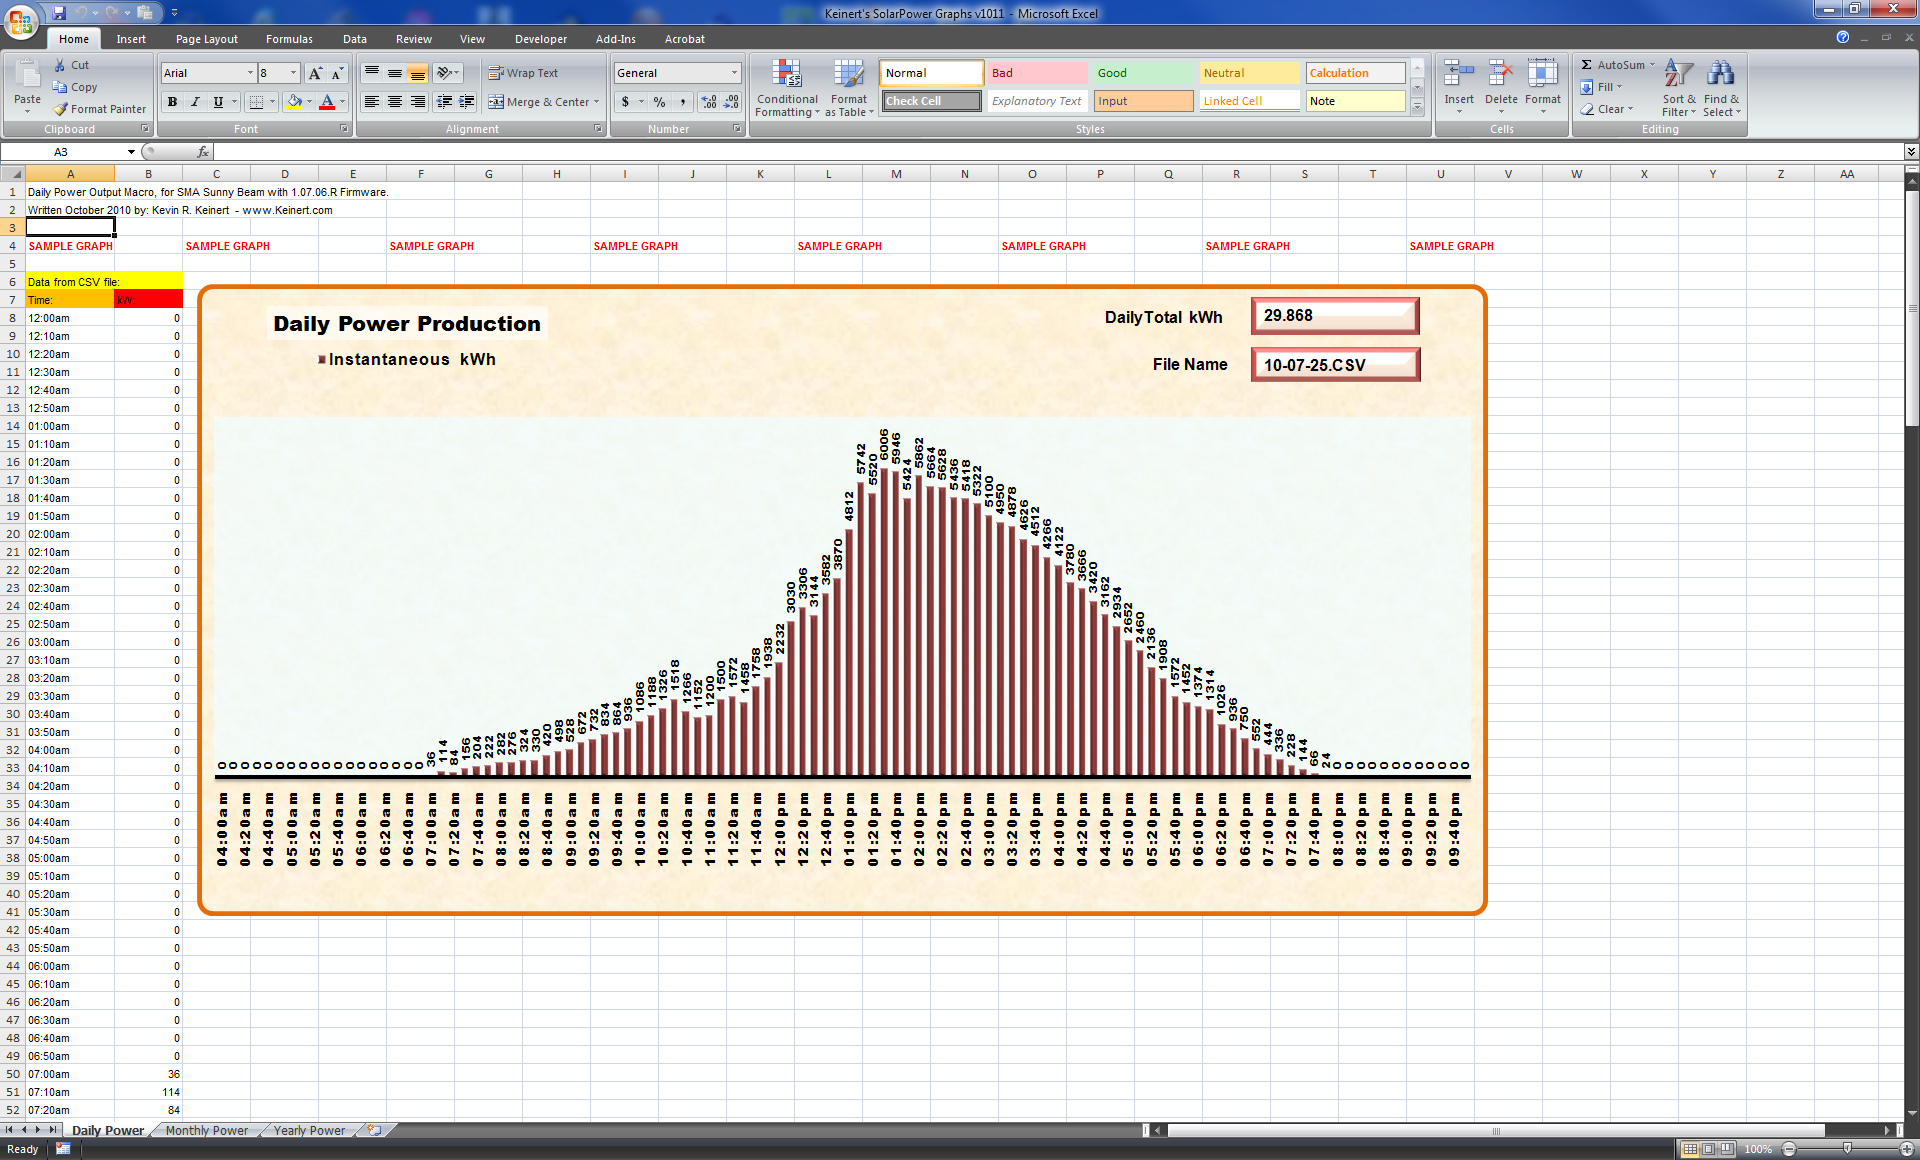Open the Name Box dropdown arrow
This screenshot has width=1920, height=1160.
(x=131, y=152)
